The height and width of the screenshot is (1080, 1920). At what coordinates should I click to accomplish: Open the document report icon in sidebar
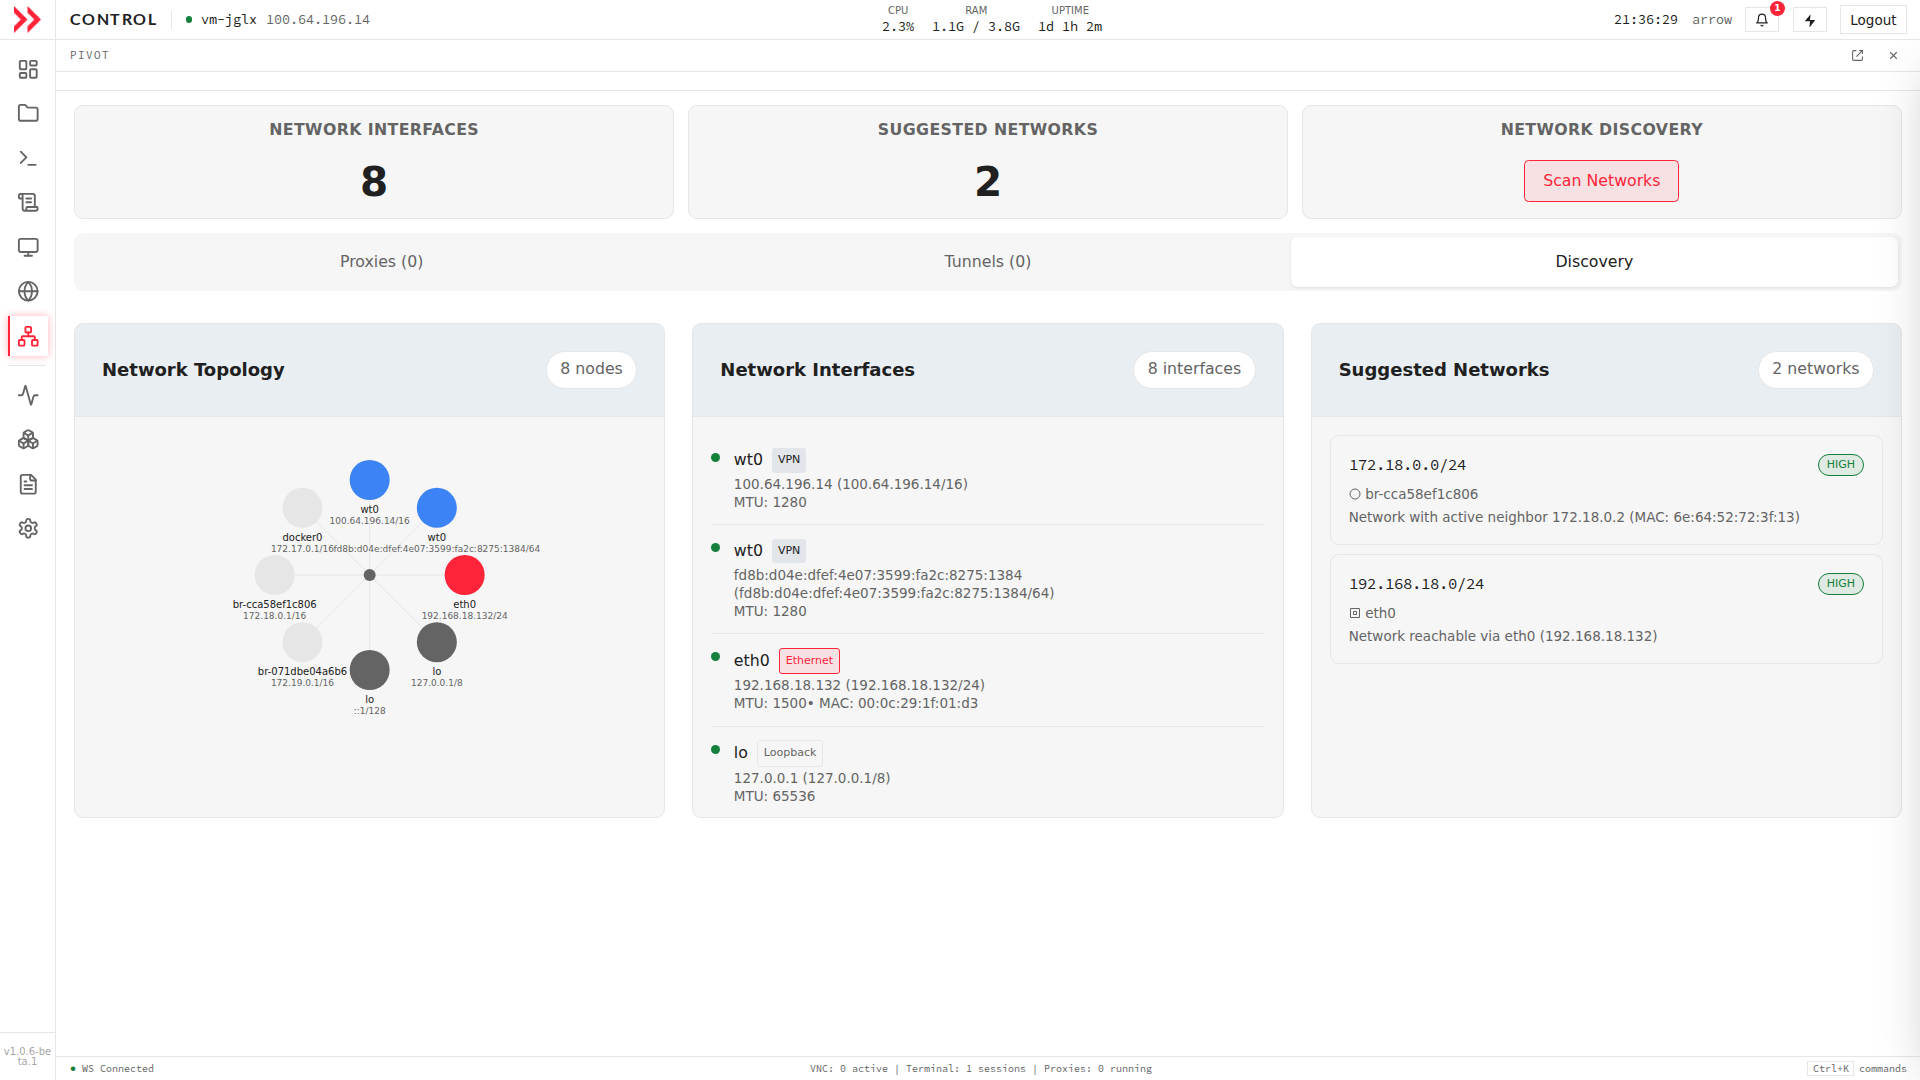28,484
